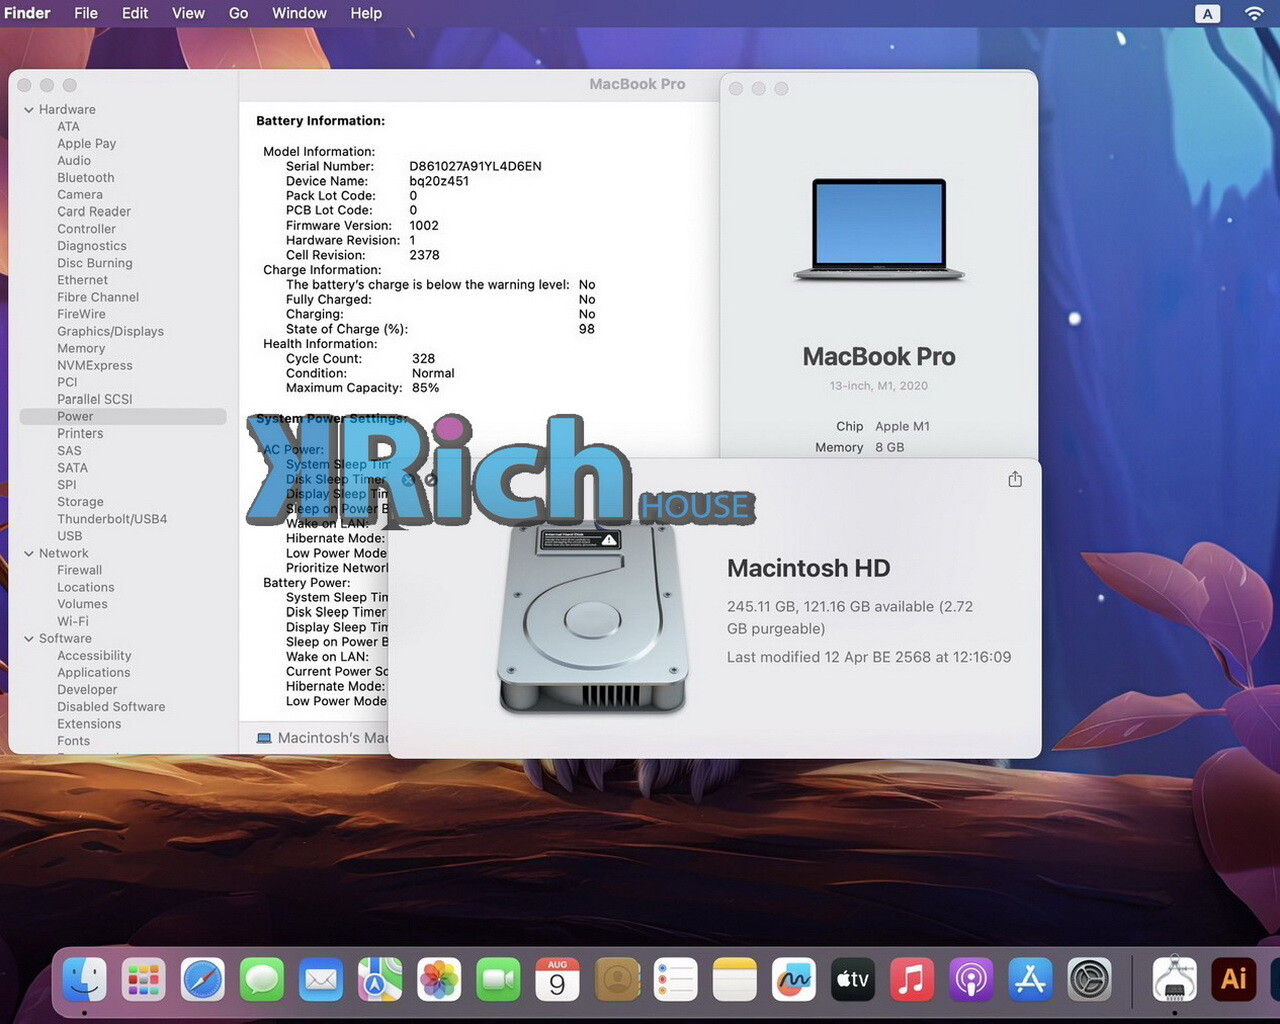The height and width of the screenshot is (1024, 1280).
Task: Select Bluetooth in the hardware sidebar
Action: [85, 178]
